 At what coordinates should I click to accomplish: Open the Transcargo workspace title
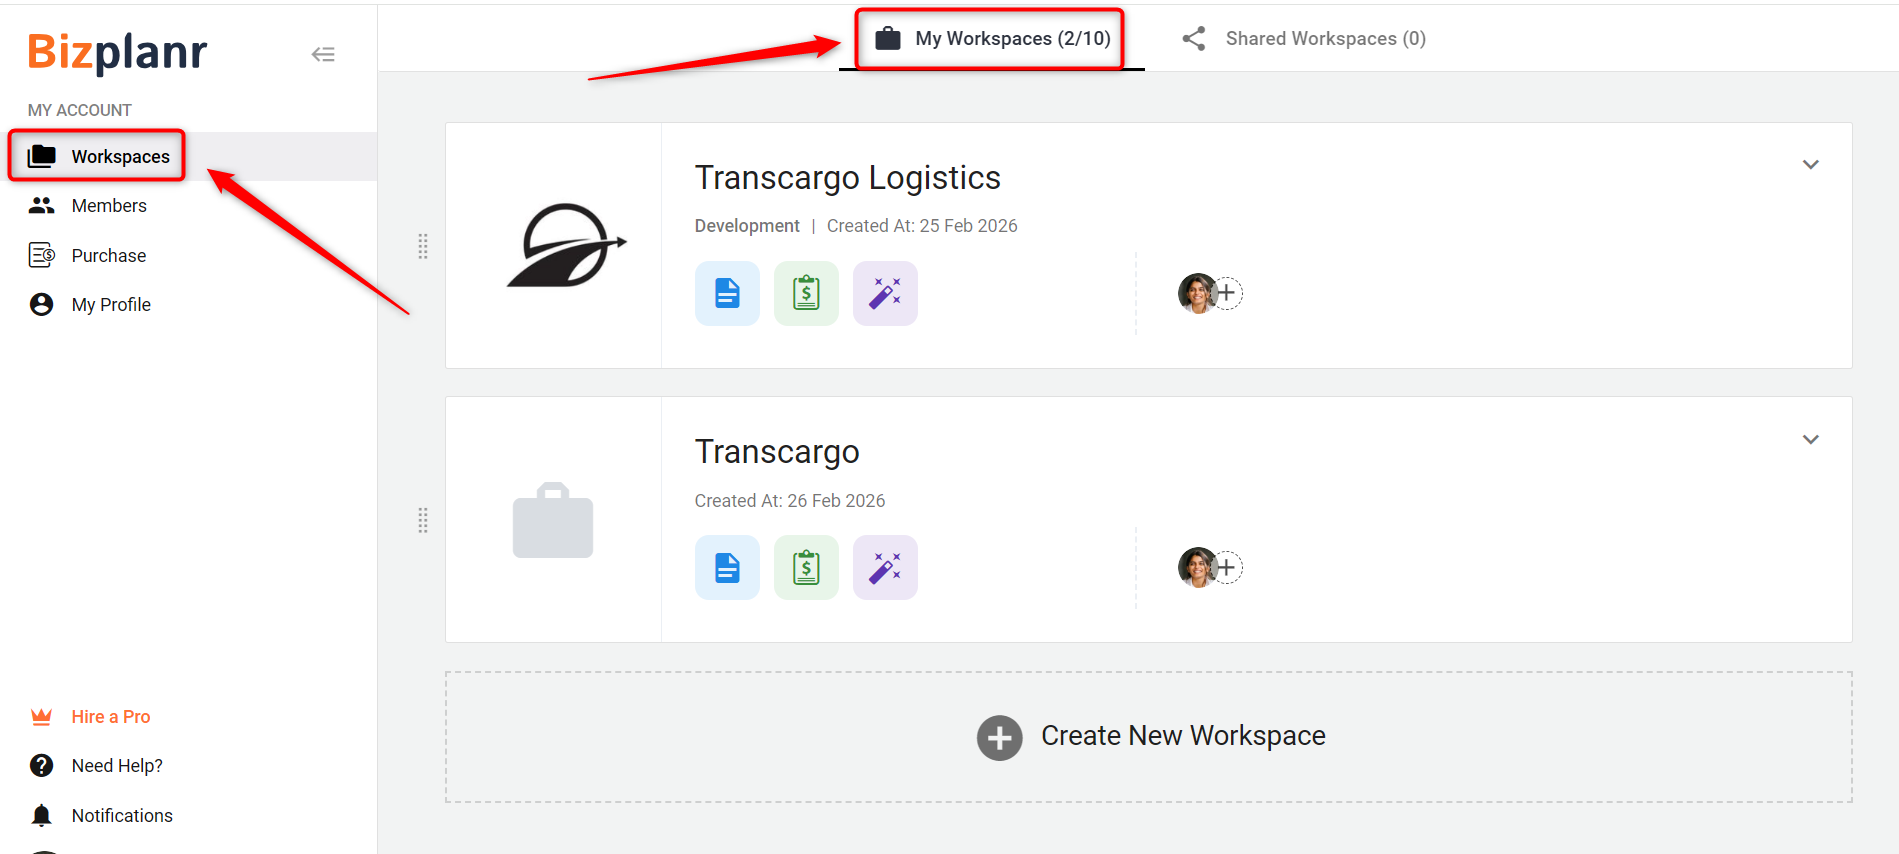777,451
